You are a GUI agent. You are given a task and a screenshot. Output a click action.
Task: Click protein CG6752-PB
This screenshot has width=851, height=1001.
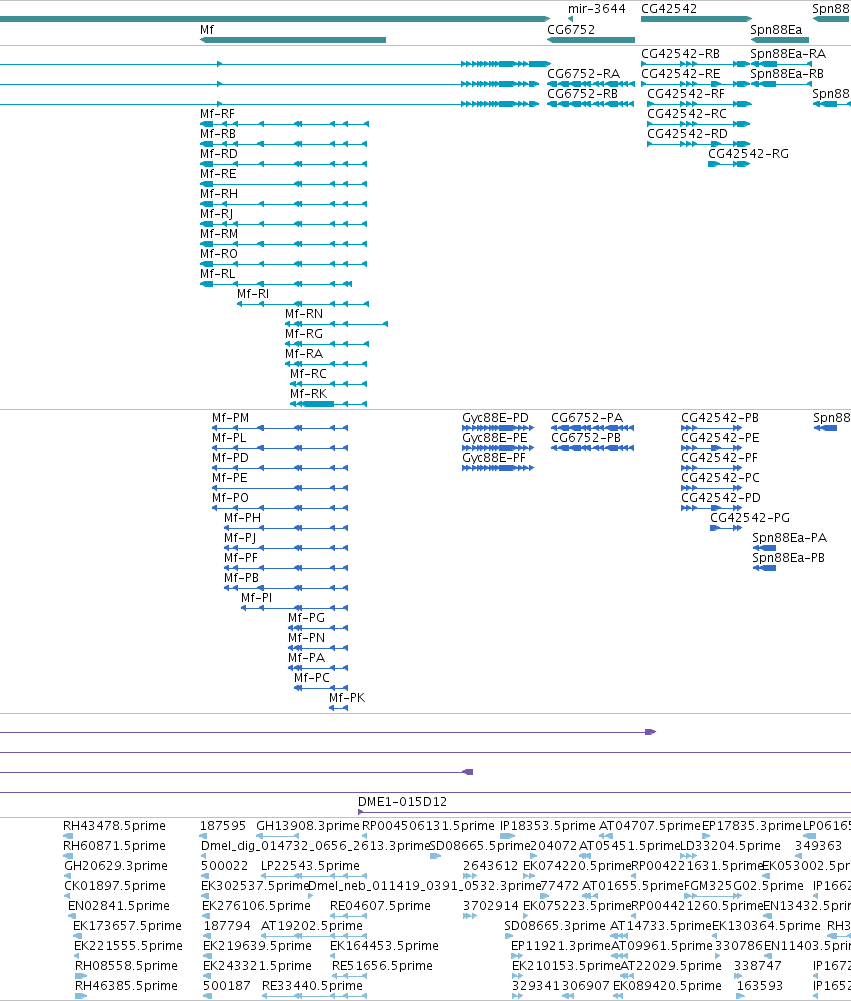[x=592, y=448]
